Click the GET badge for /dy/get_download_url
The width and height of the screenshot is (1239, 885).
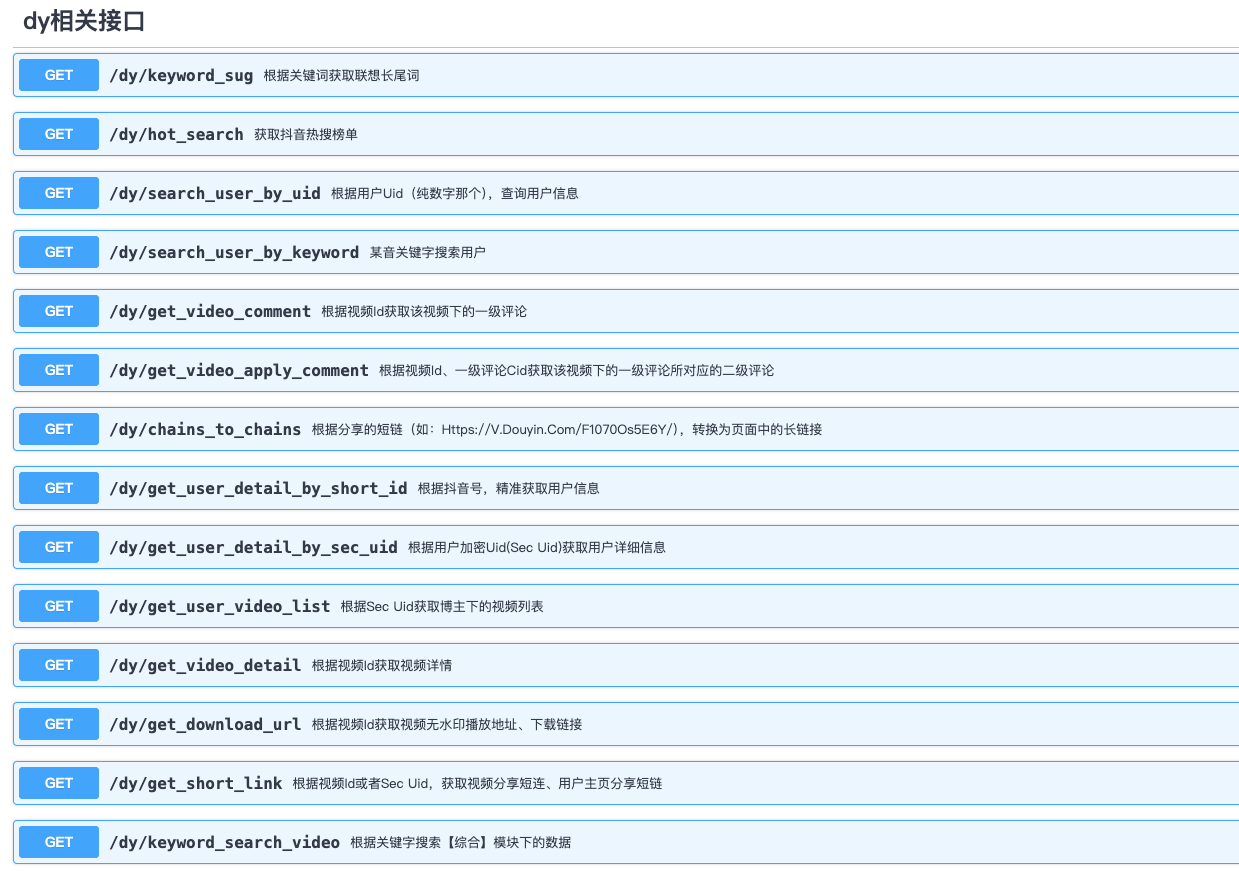(x=59, y=724)
